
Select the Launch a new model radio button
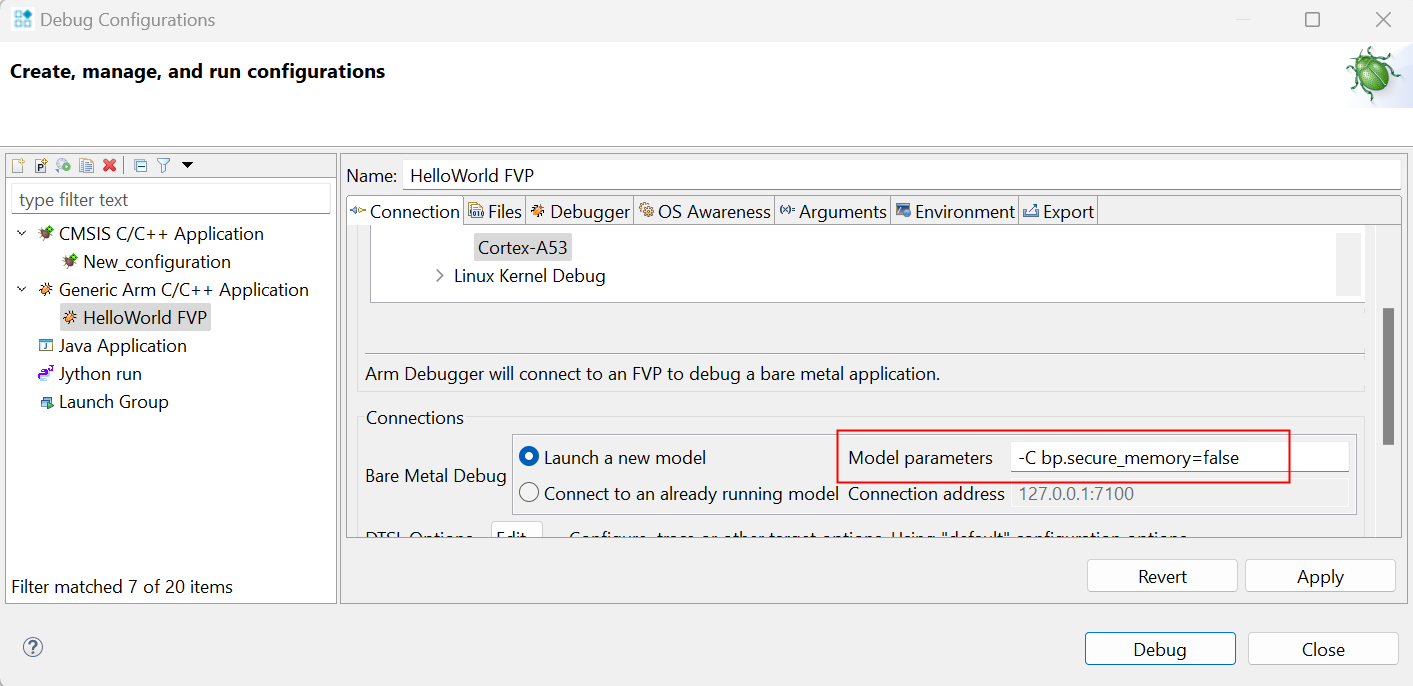pos(529,457)
